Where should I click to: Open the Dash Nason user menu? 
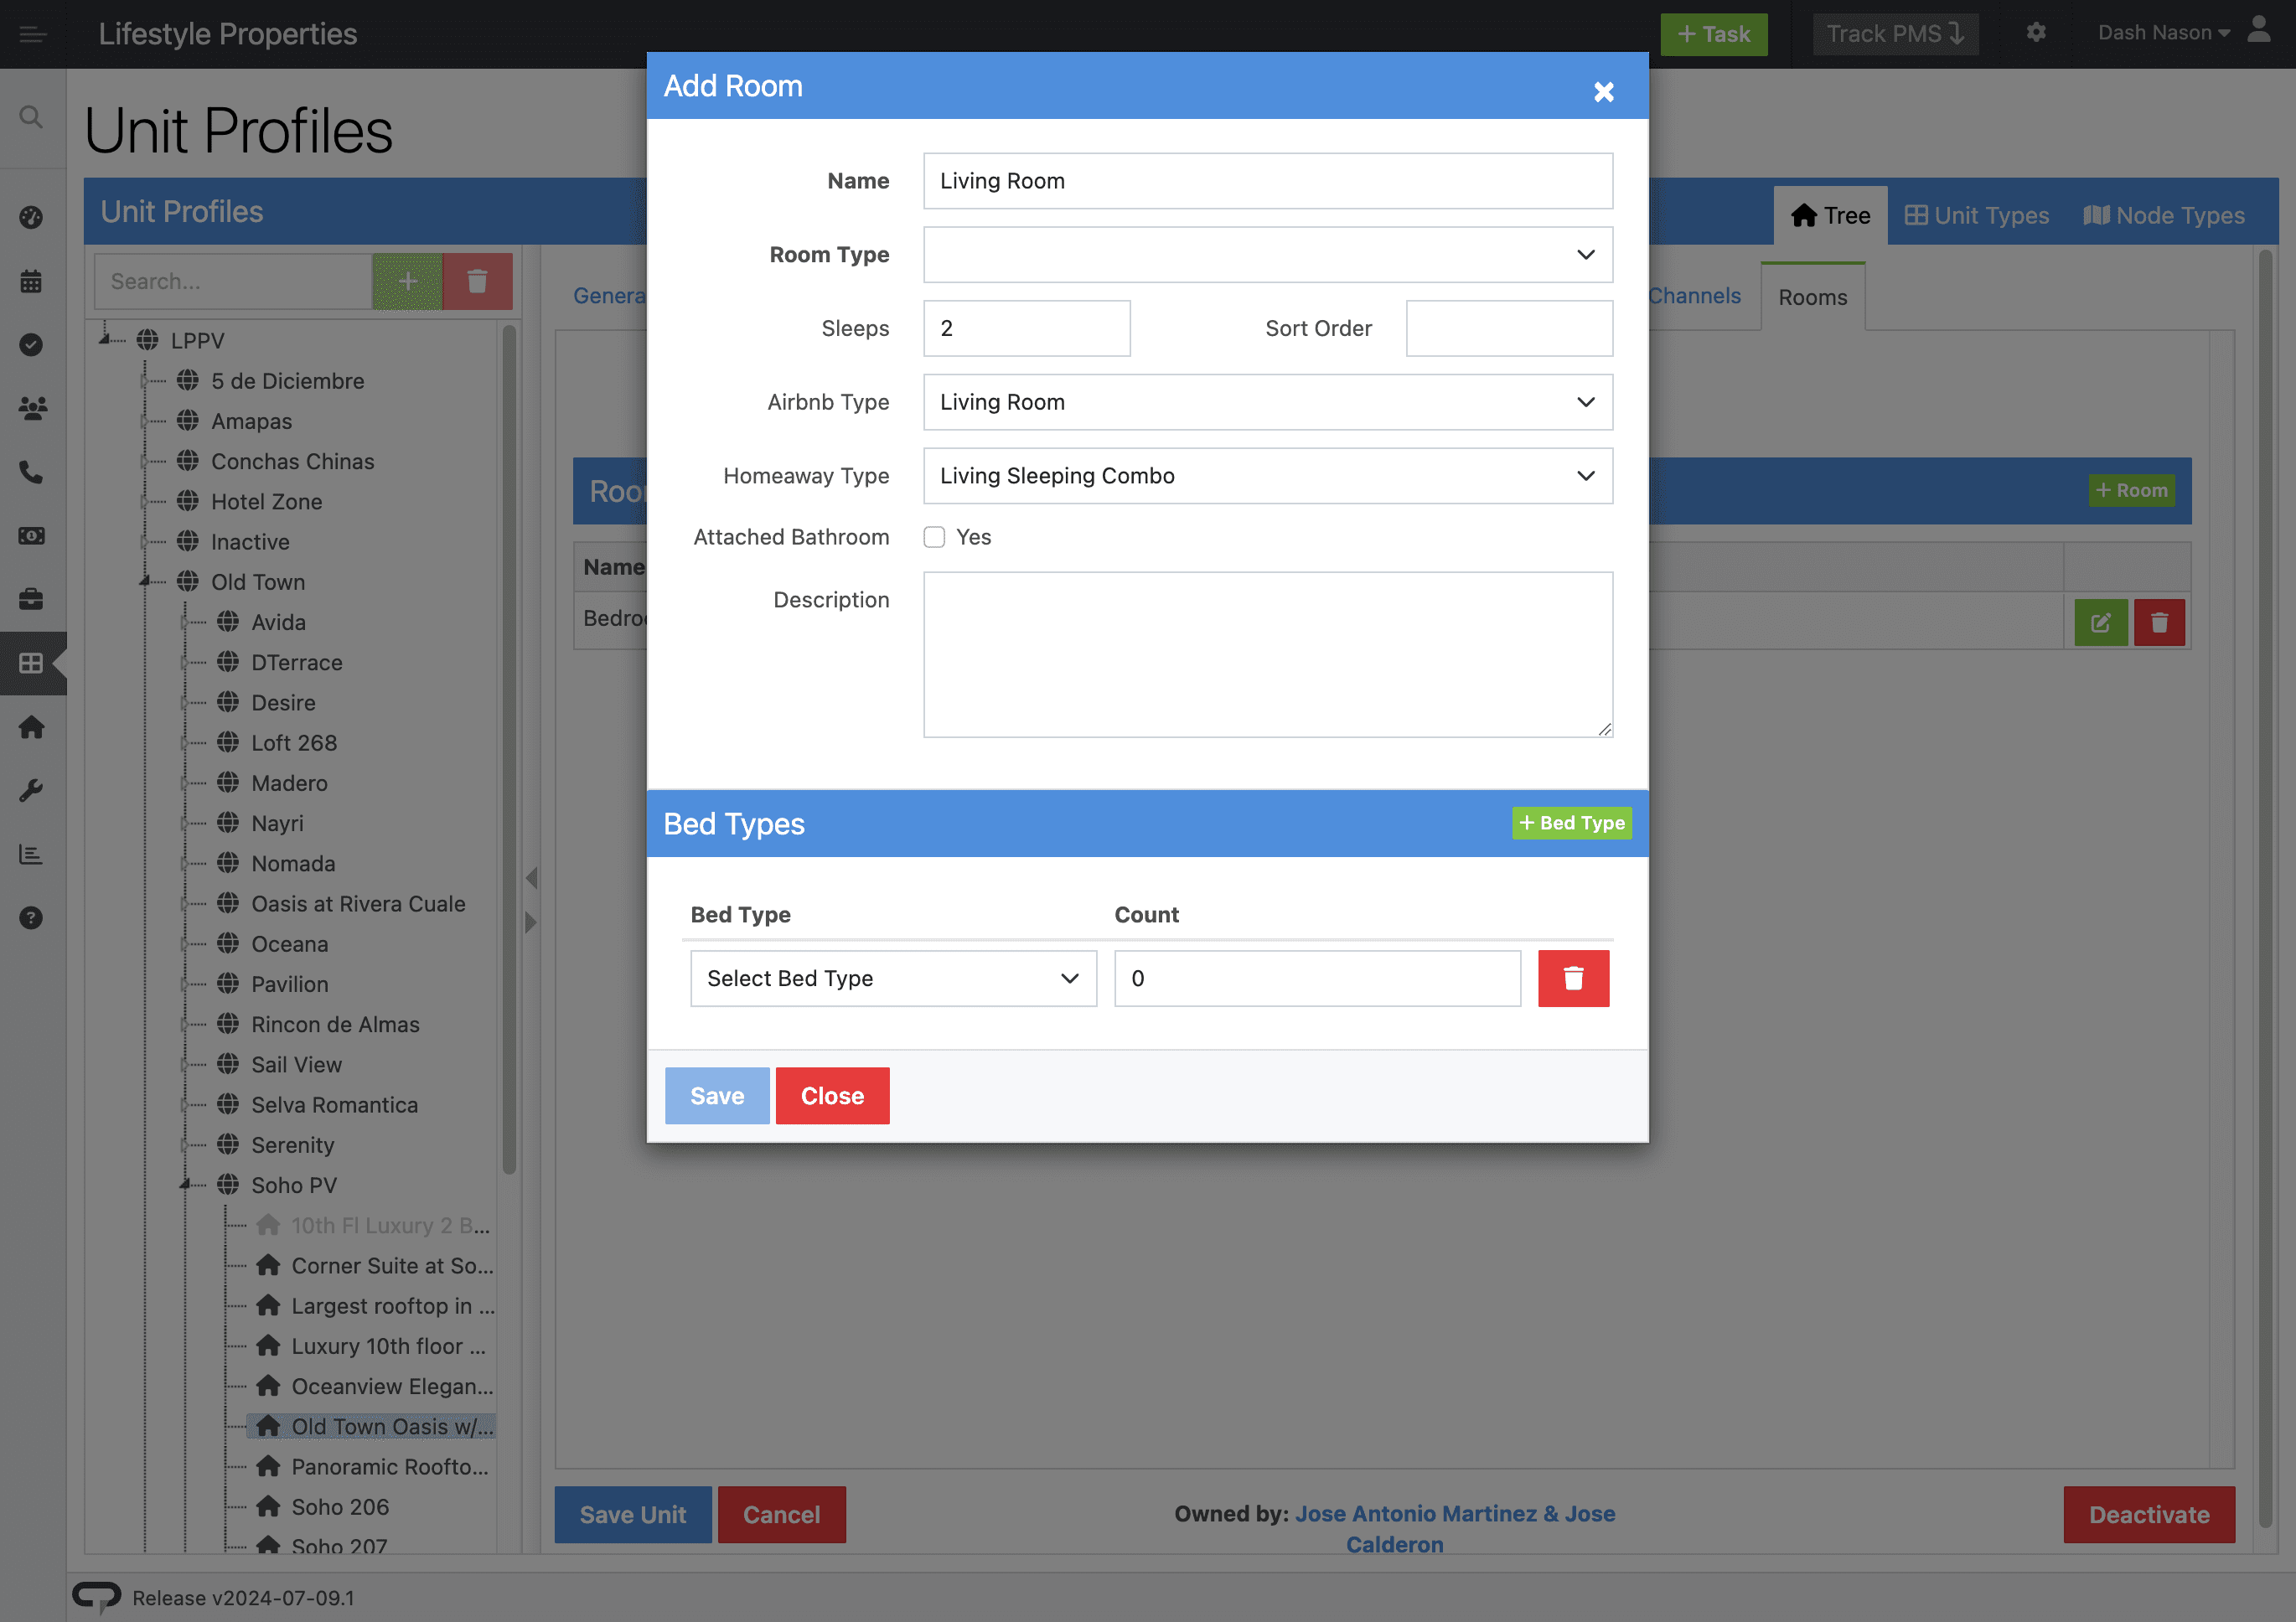(2164, 33)
